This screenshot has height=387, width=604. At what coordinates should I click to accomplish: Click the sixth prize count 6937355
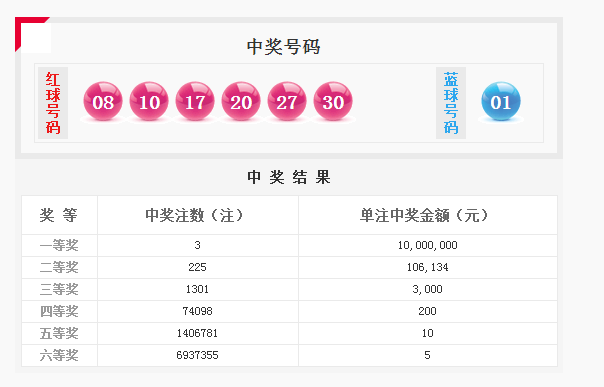[198, 355]
